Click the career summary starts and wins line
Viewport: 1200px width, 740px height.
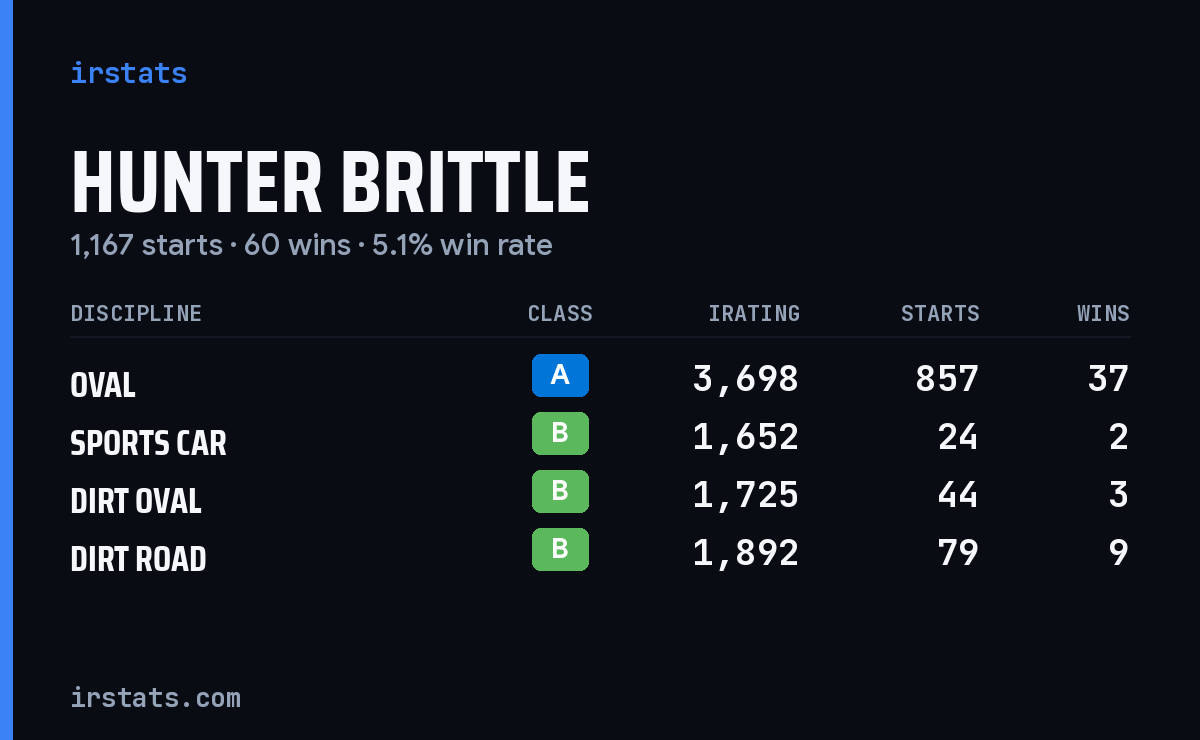(x=311, y=245)
